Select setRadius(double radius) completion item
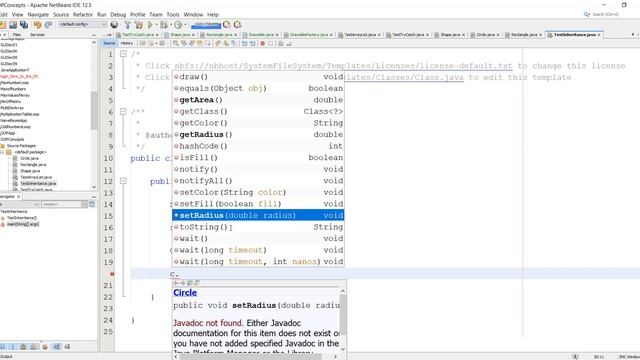The height and width of the screenshot is (360, 640). (x=258, y=216)
